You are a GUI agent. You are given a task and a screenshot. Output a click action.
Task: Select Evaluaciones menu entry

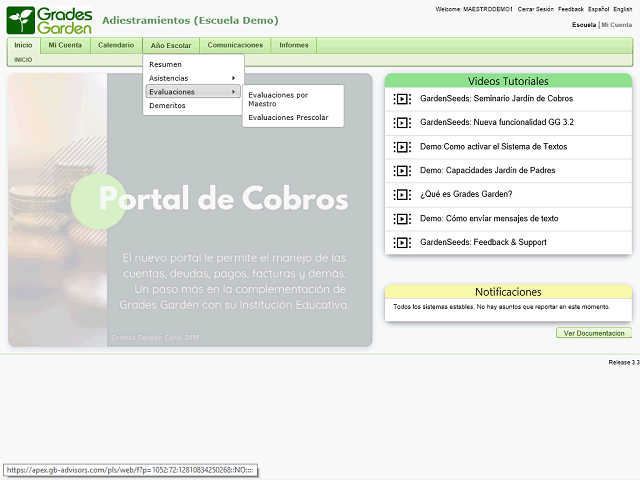193,92
